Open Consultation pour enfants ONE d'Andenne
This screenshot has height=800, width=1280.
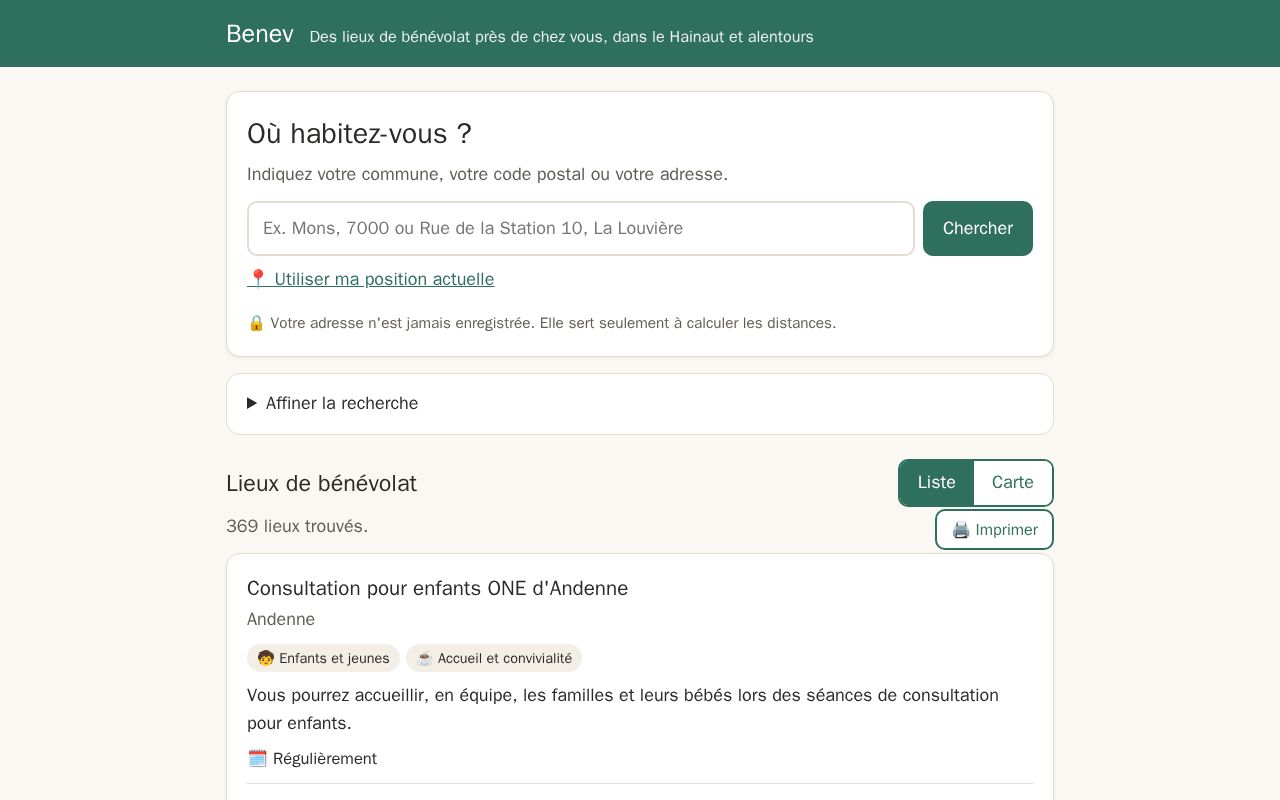[437, 588]
